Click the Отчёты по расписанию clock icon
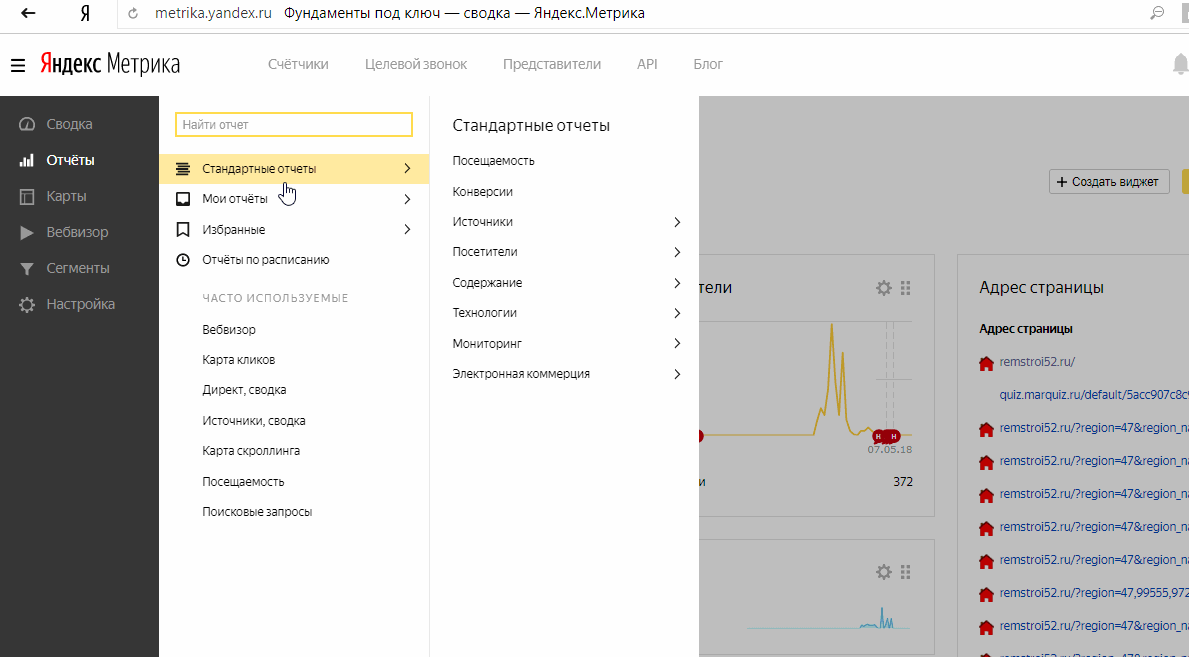The height and width of the screenshot is (657, 1189). [x=183, y=259]
